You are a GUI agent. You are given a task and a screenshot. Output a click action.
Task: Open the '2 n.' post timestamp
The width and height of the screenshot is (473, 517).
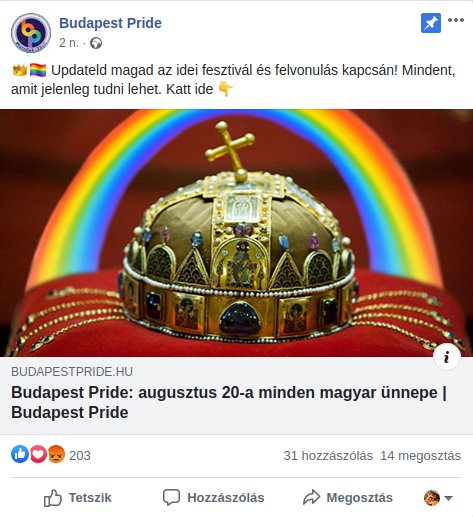click(69, 43)
